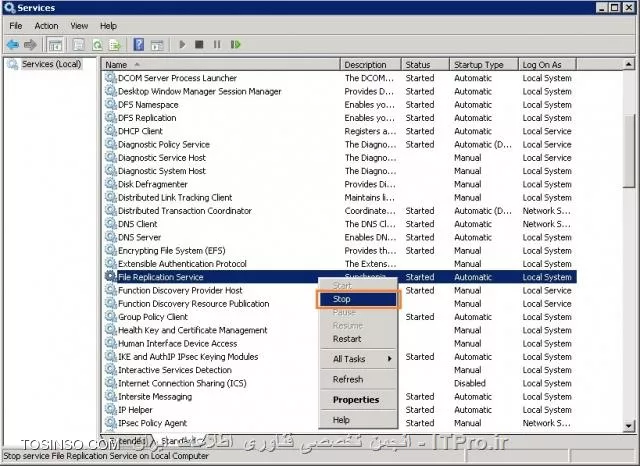Click the scrollbar up arrow

pyautogui.click(x=629, y=64)
